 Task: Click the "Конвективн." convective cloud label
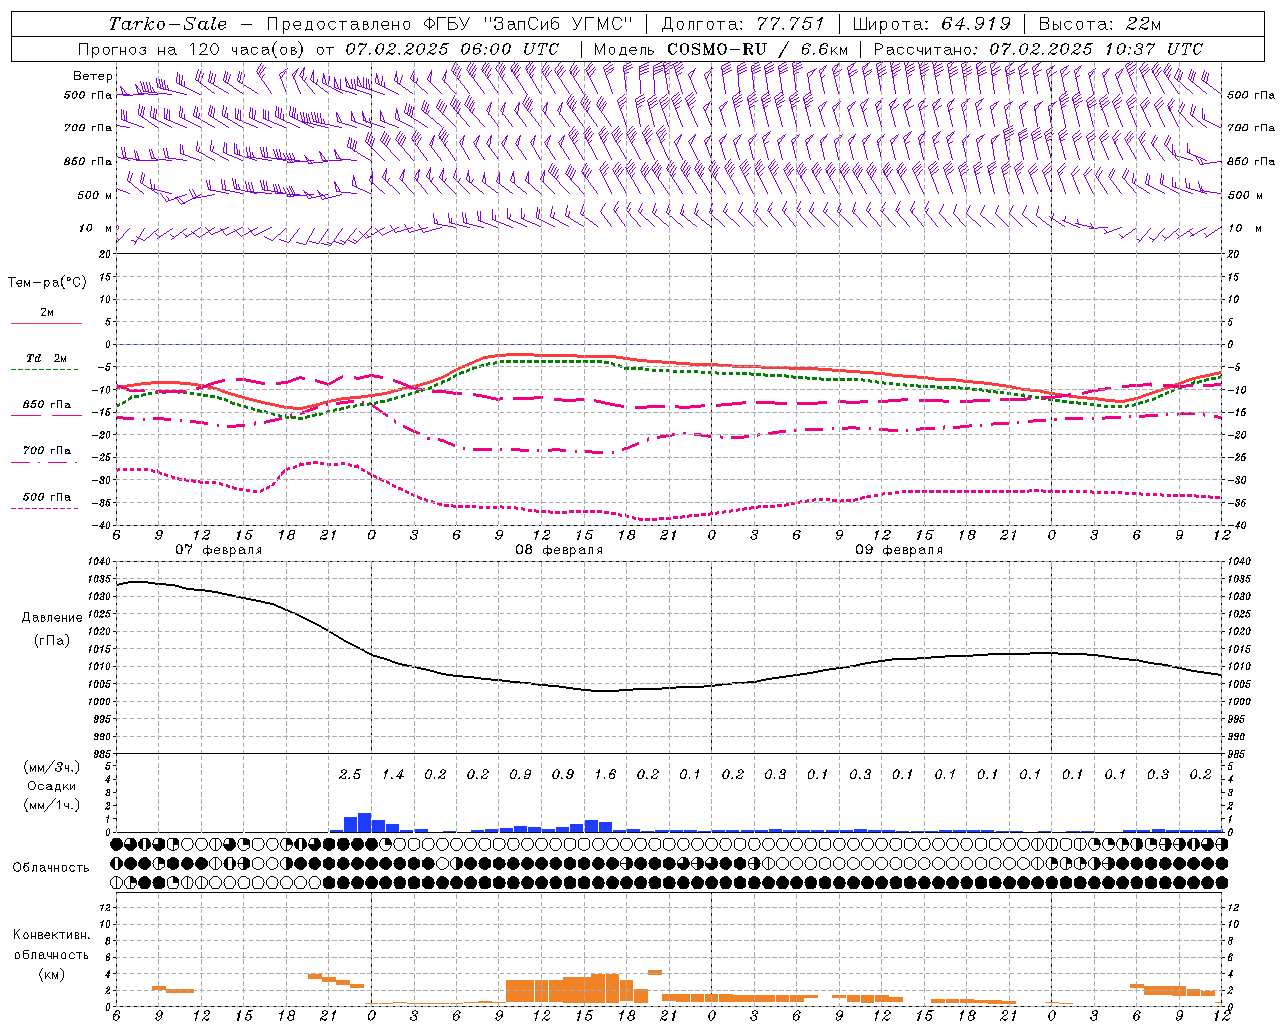pos(51,935)
